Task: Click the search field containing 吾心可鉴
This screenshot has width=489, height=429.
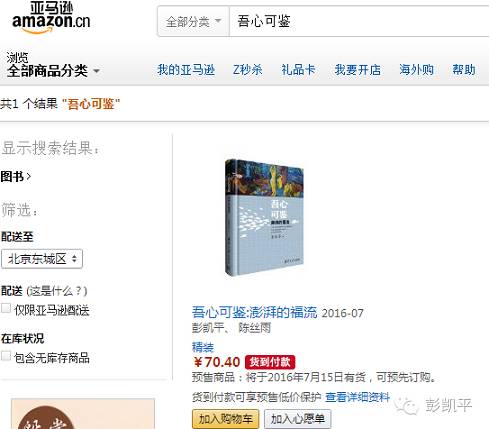Action: (x=359, y=22)
